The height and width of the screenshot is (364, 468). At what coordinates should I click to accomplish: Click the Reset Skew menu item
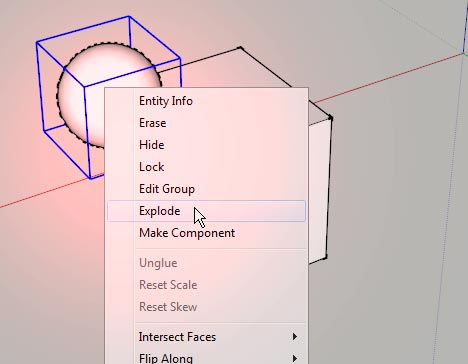tap(206, 307)
